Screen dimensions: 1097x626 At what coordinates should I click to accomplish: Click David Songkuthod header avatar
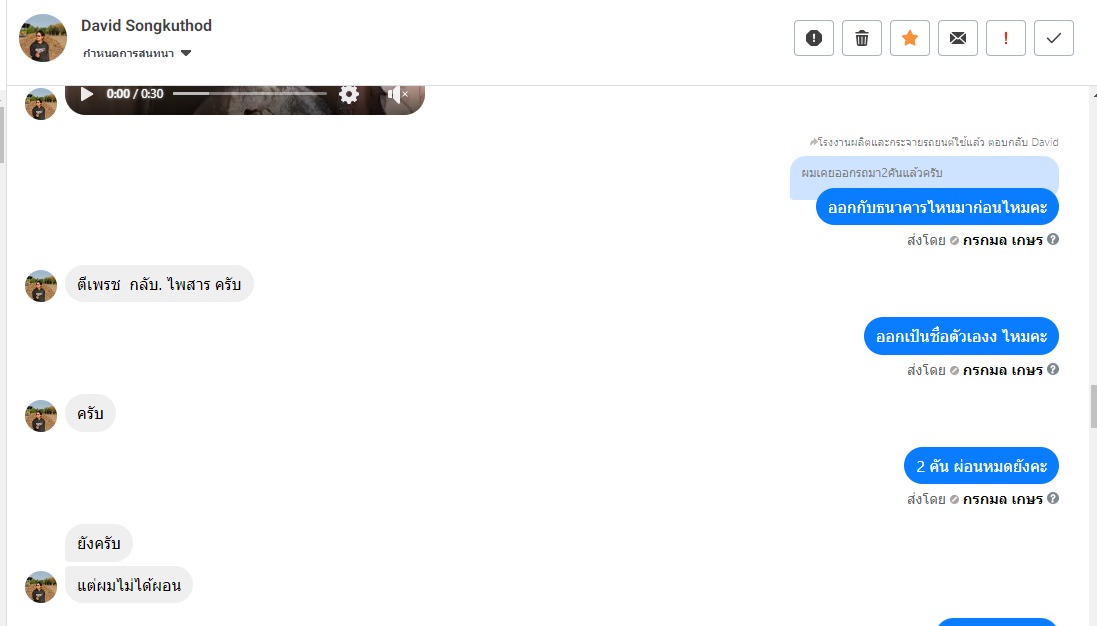click(43, 38)
